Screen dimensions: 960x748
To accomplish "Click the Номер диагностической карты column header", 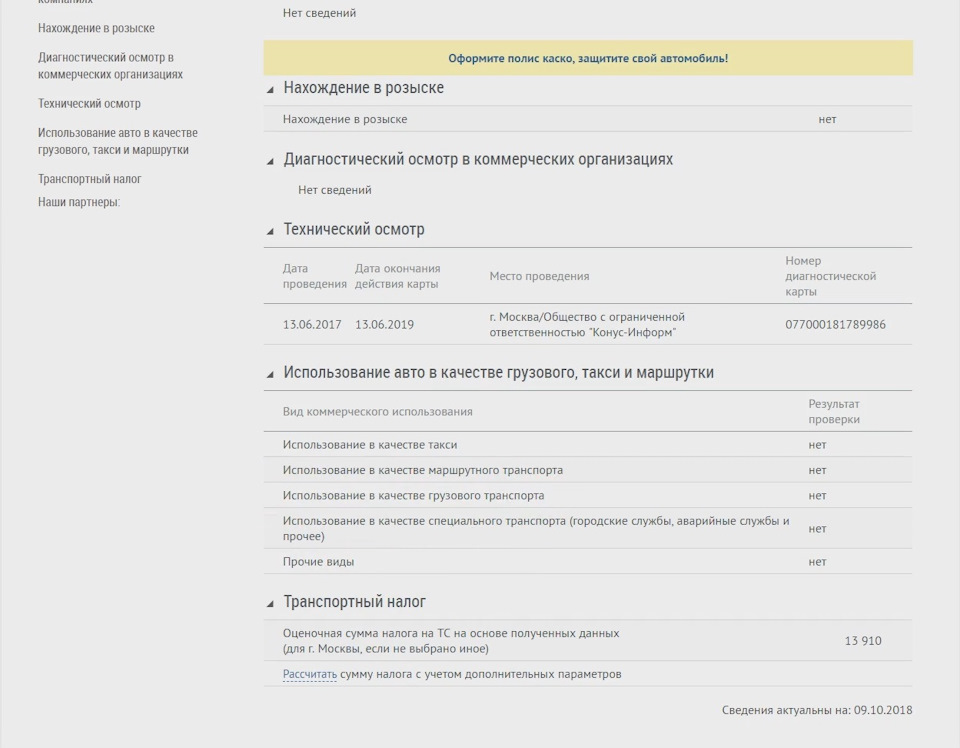I will coord(831,276).
